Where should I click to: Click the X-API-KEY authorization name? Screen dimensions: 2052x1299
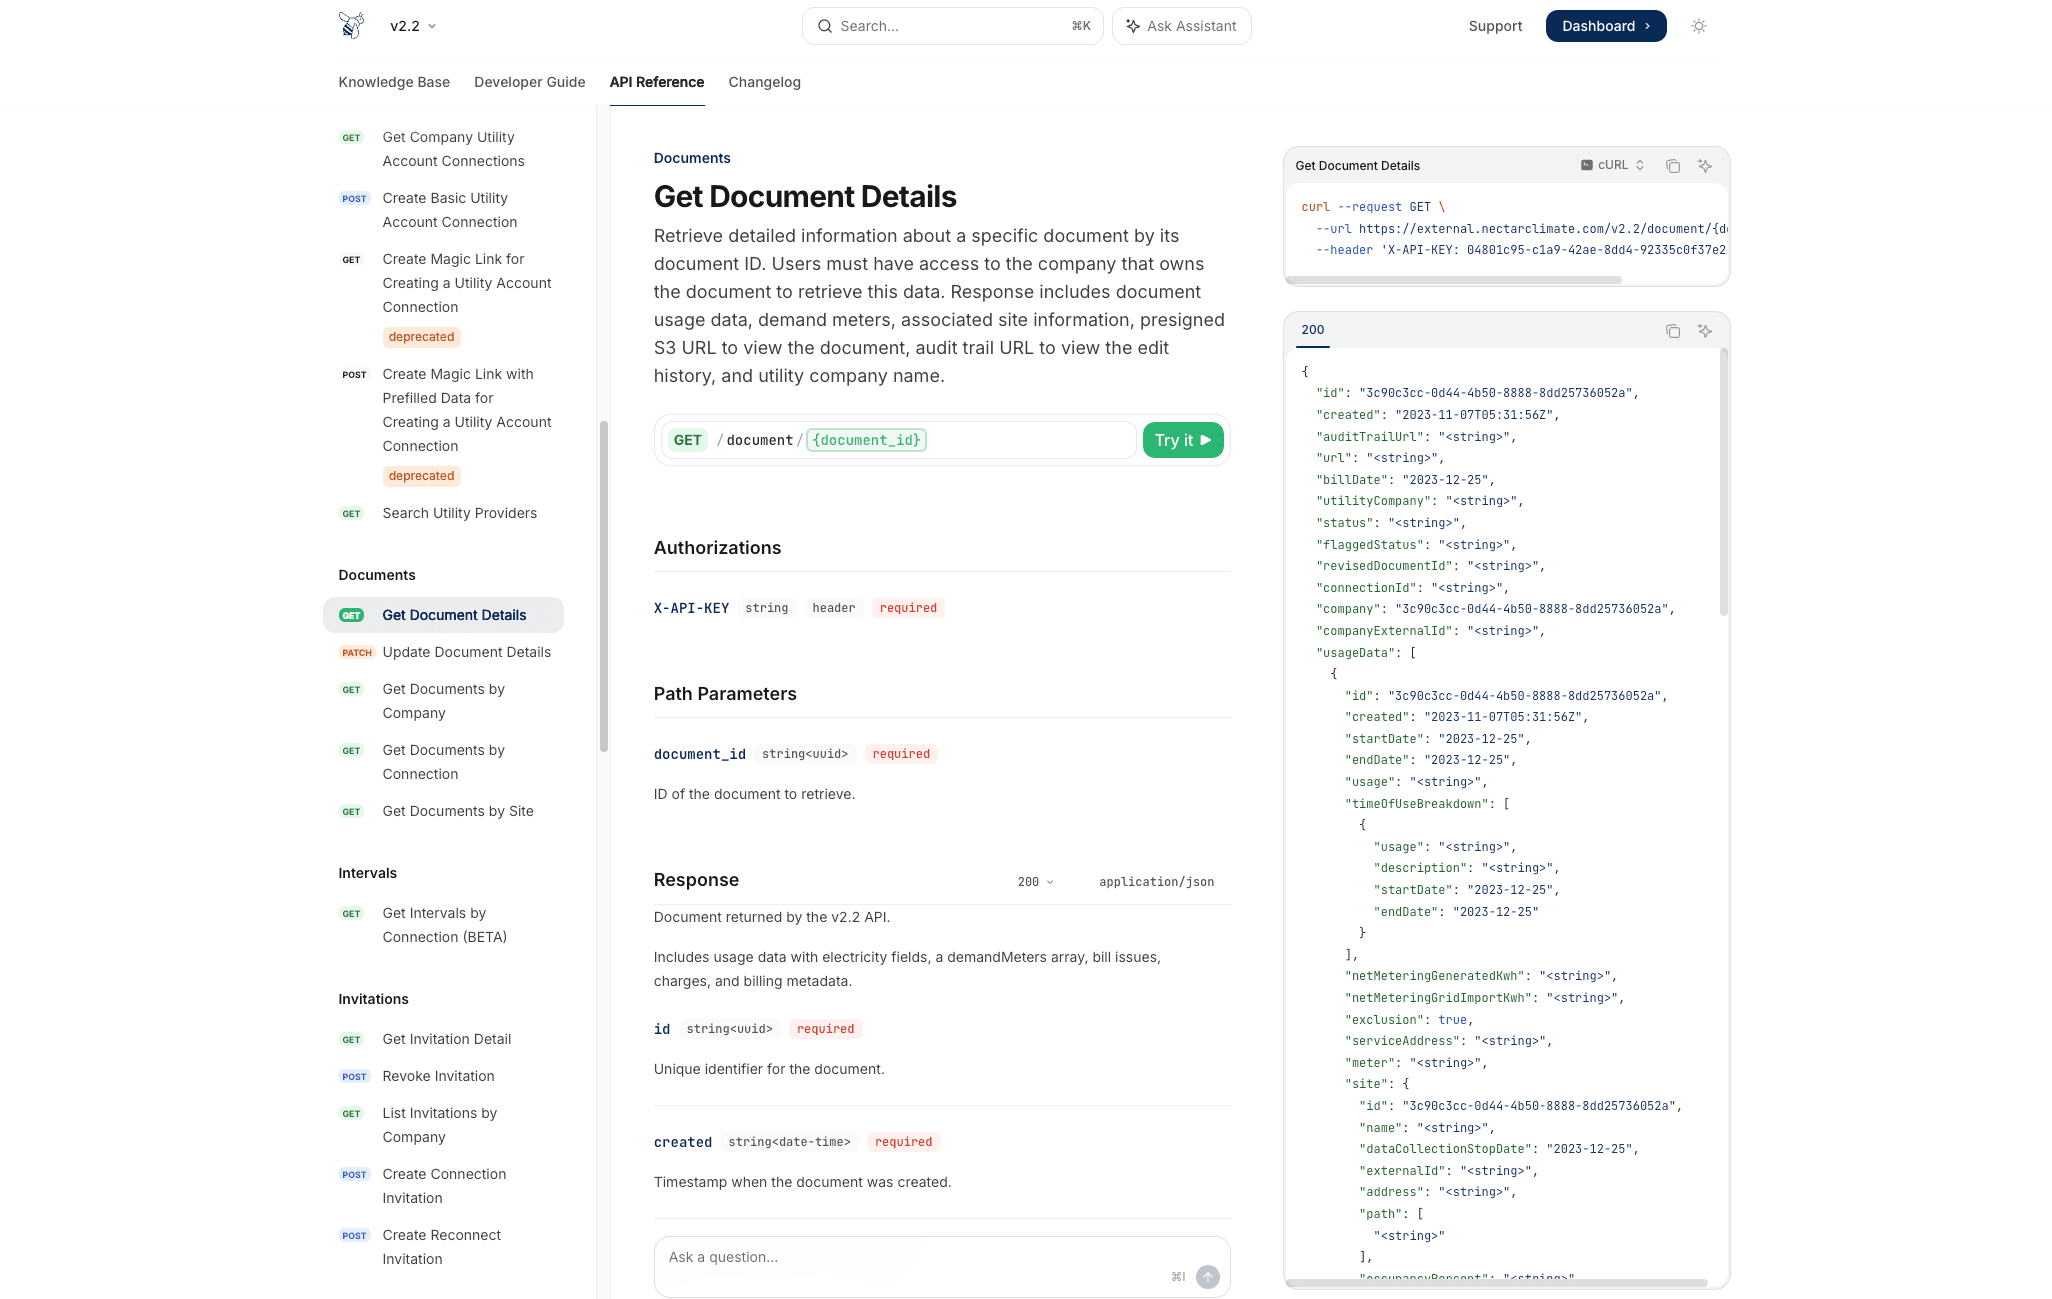691,608
